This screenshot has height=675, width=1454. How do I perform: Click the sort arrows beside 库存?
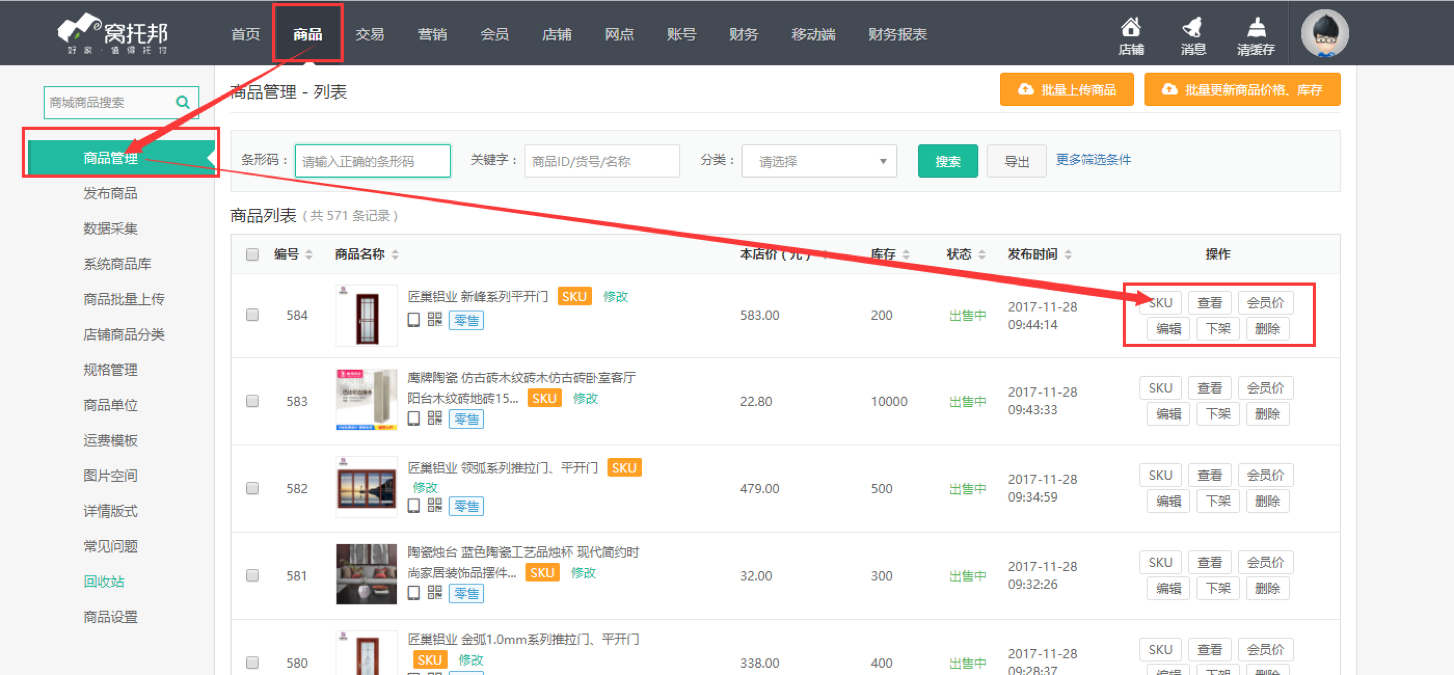click(x=904, y=255)
